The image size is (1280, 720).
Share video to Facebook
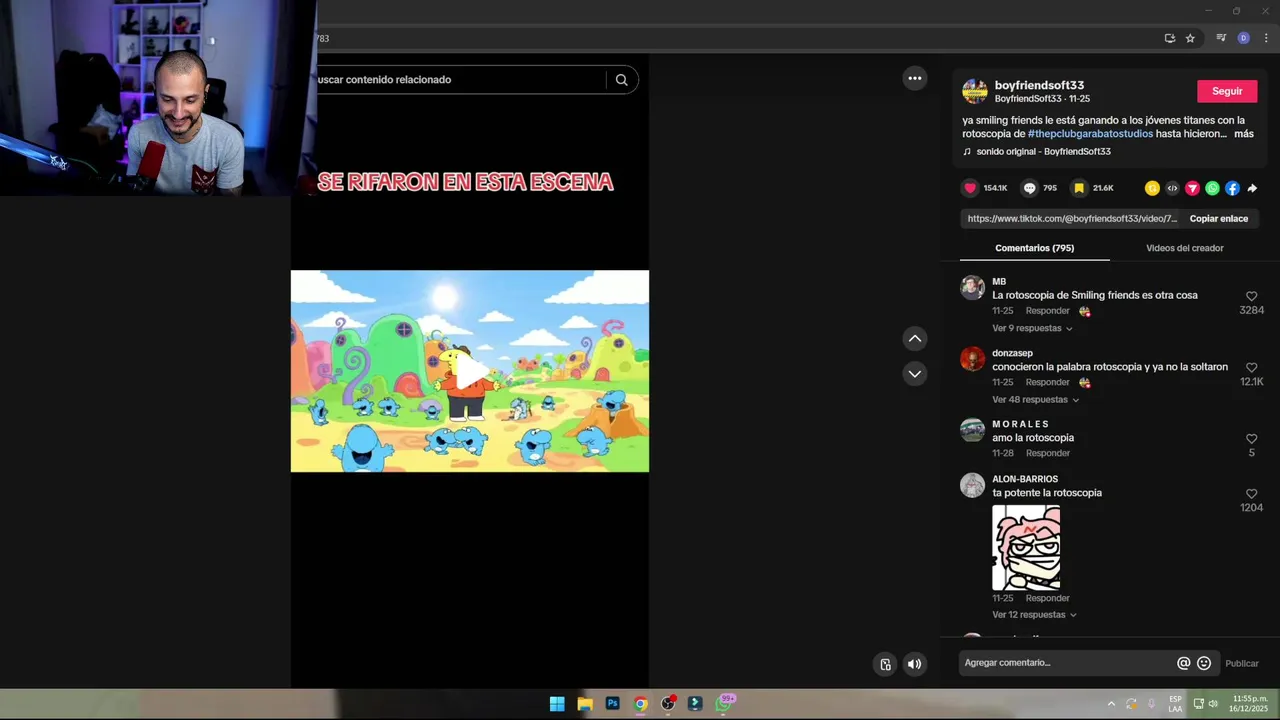1232,188
